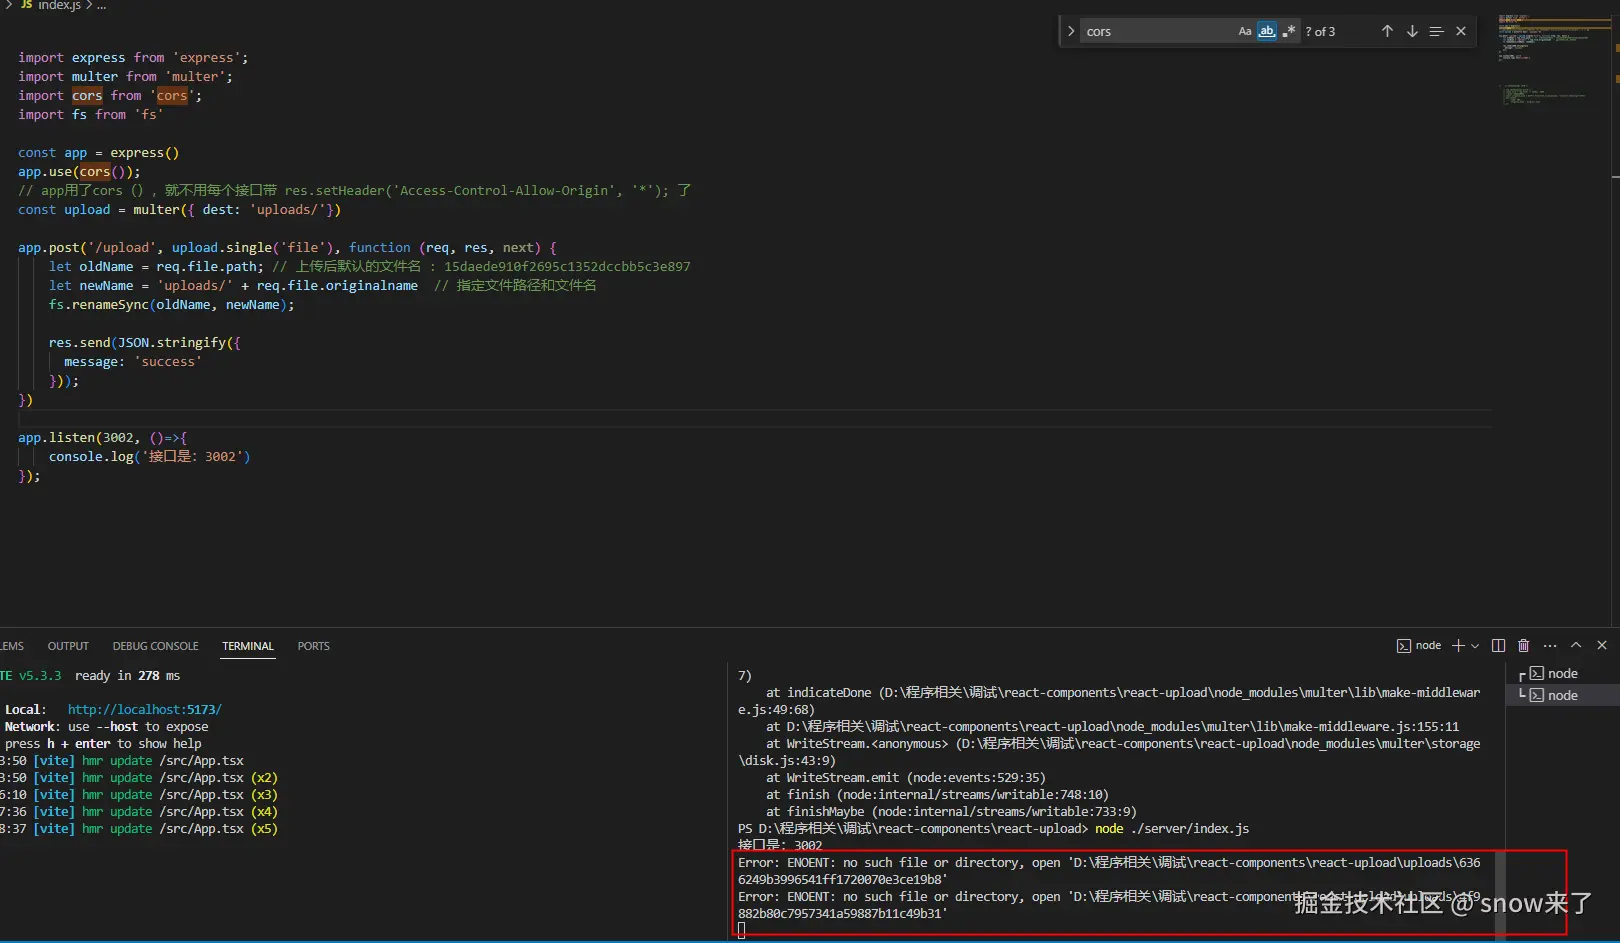Open the localhost:5173 link
Screen dimensions: 1620x943
click(x=145, y=709)
